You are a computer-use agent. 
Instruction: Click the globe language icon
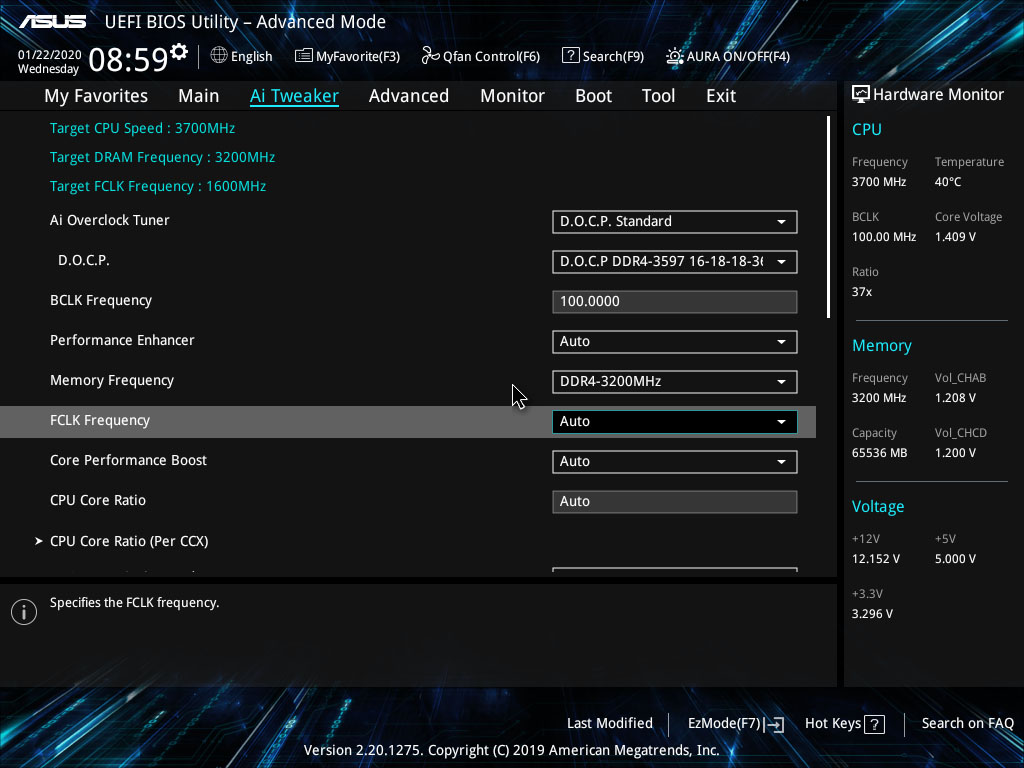pyautogui.click(x=219, y=56)
